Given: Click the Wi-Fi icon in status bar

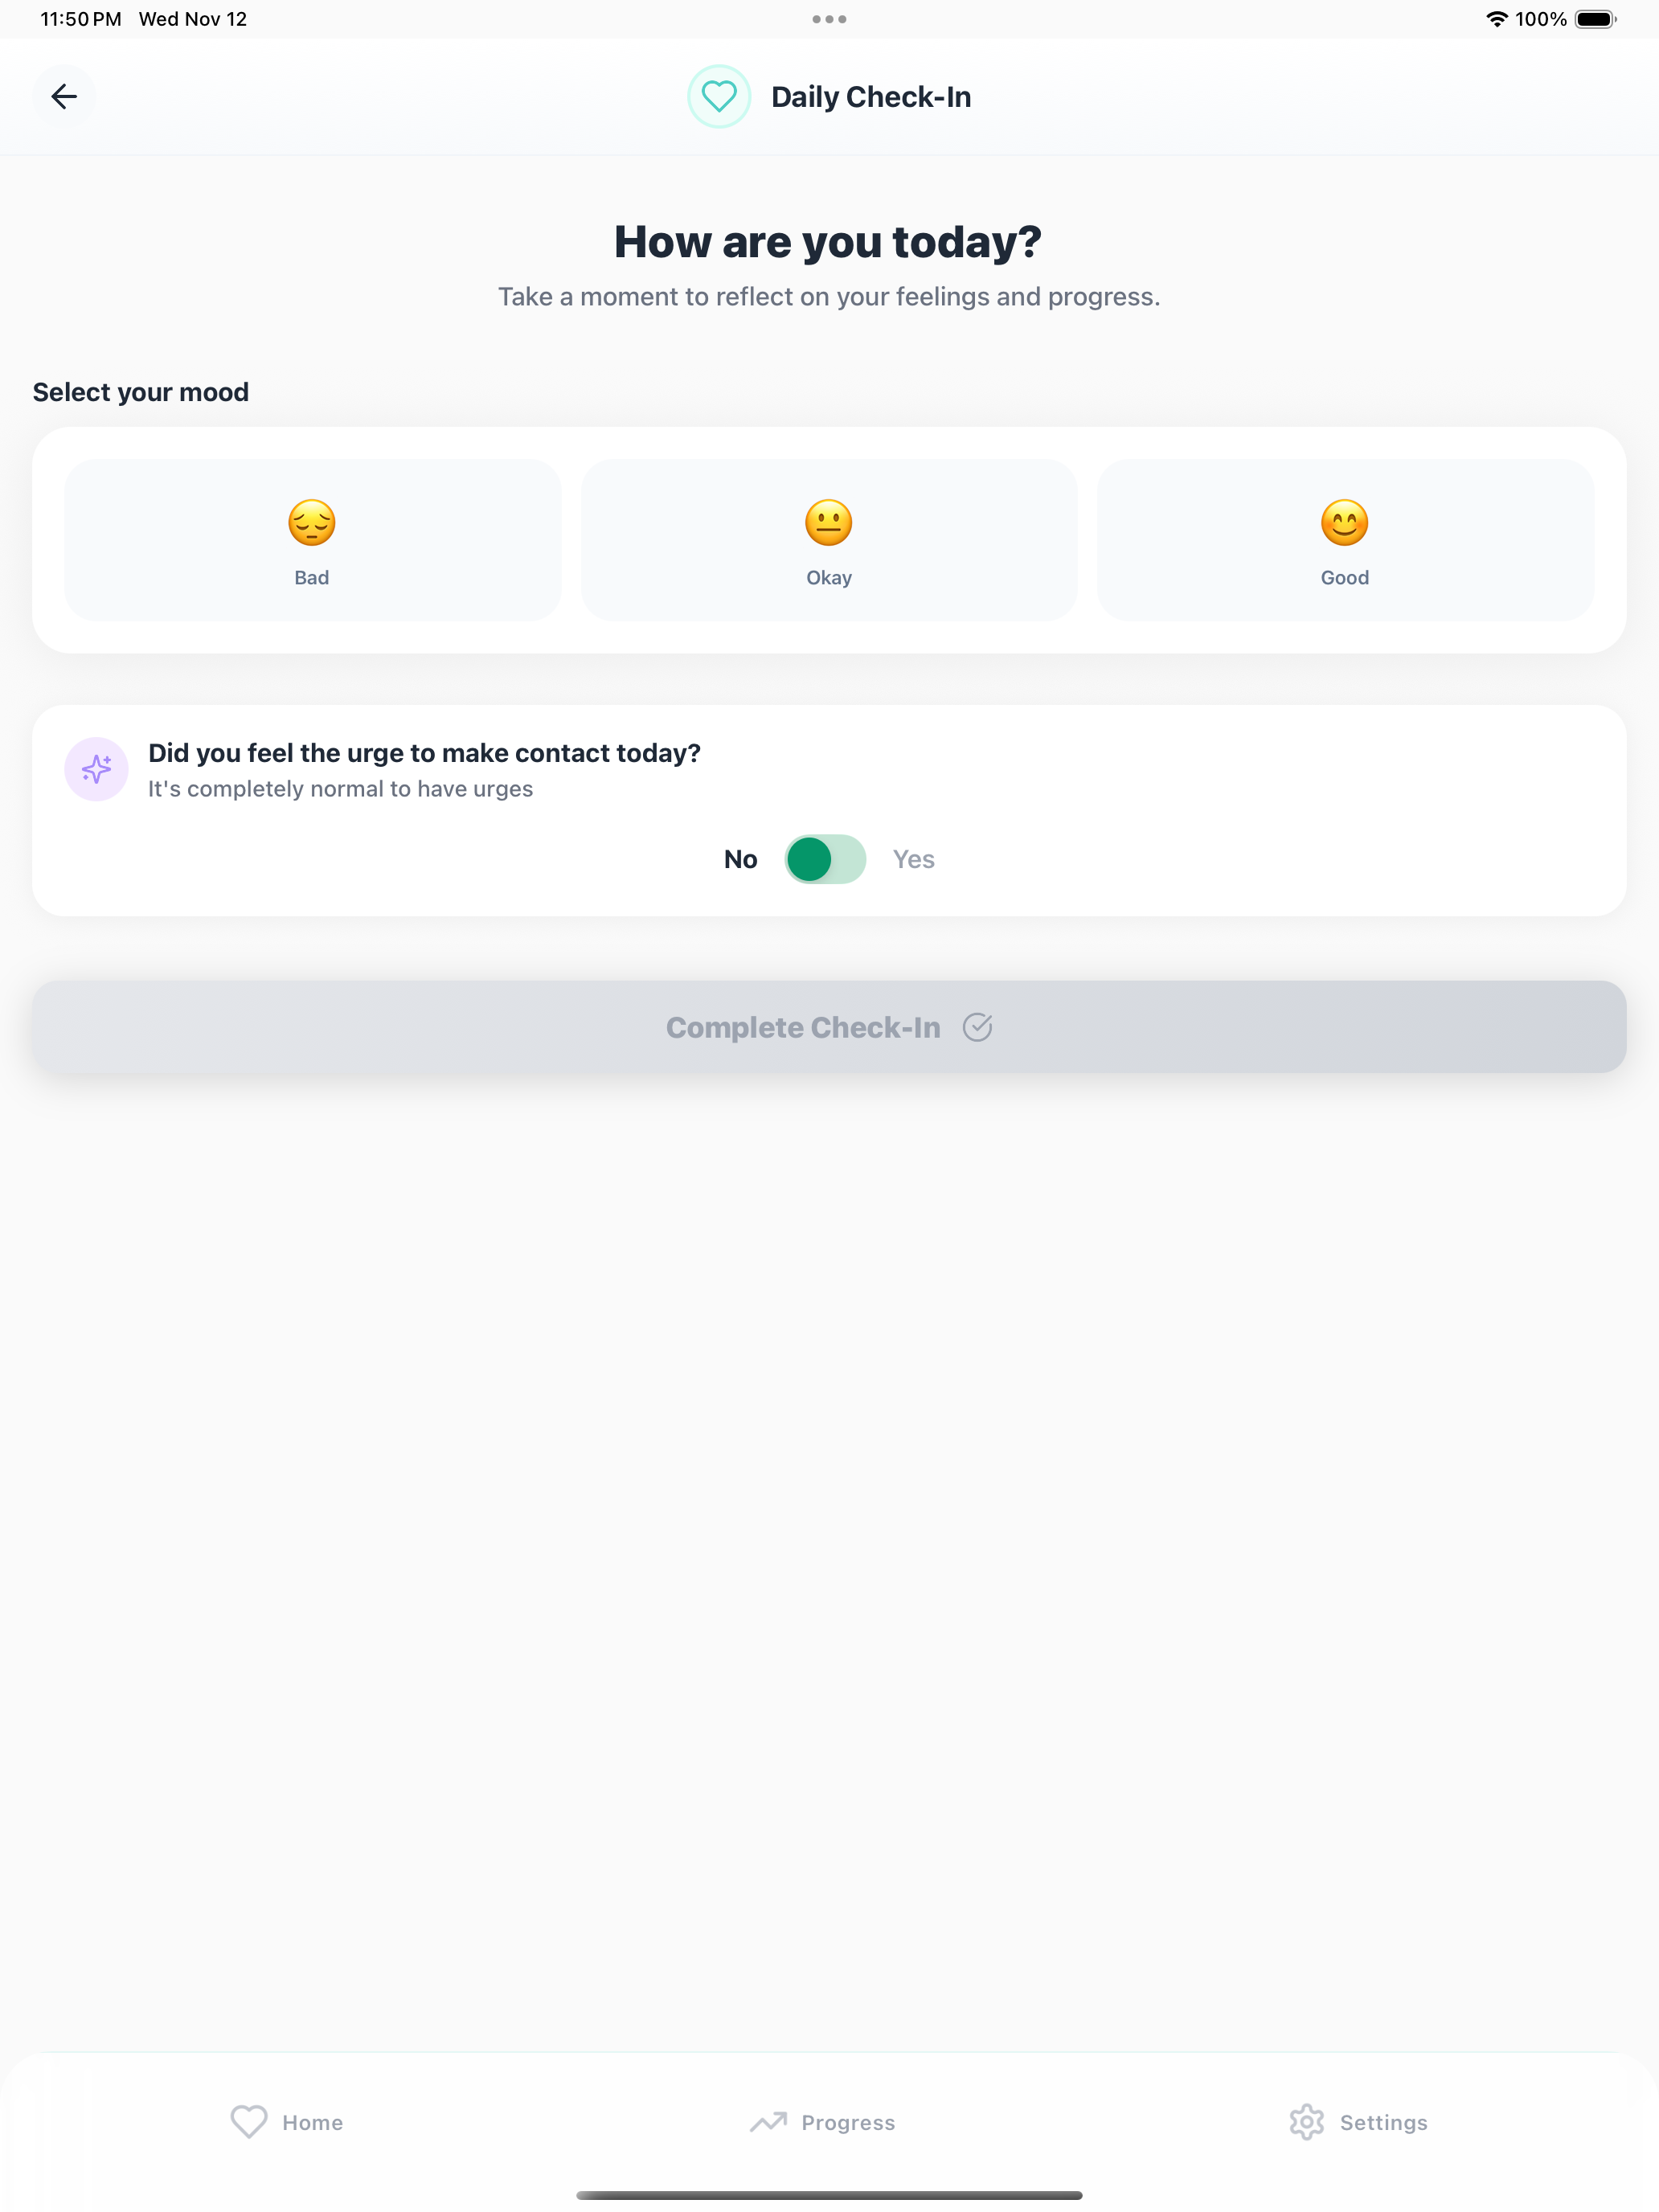Looking at the screenshot, I should pos(1495,18).
